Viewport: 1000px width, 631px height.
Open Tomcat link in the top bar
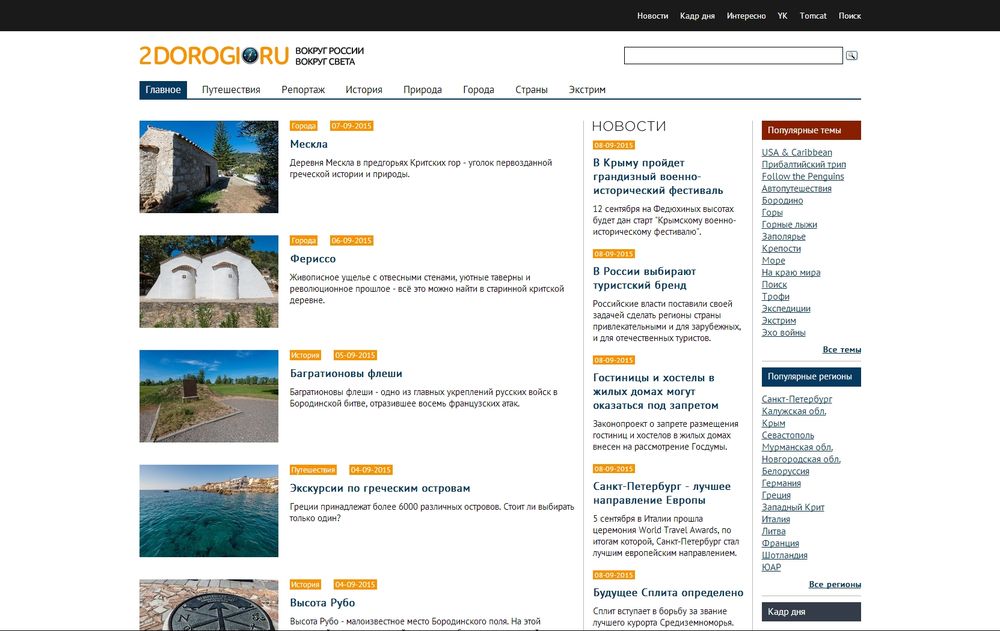click(x=813, y=16)
